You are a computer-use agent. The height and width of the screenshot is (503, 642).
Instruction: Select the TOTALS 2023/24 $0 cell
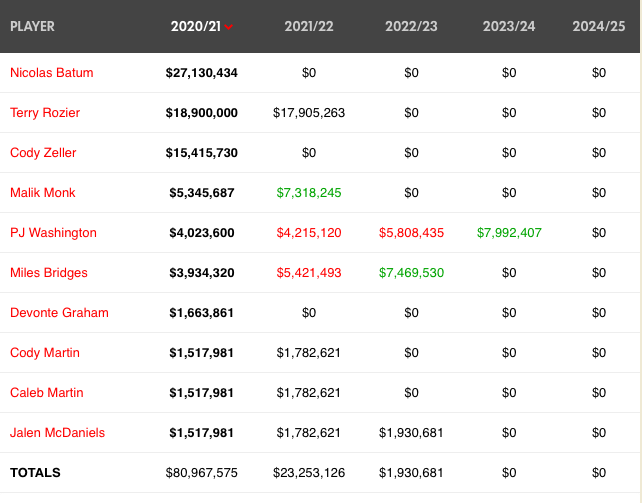pos(509,473)
